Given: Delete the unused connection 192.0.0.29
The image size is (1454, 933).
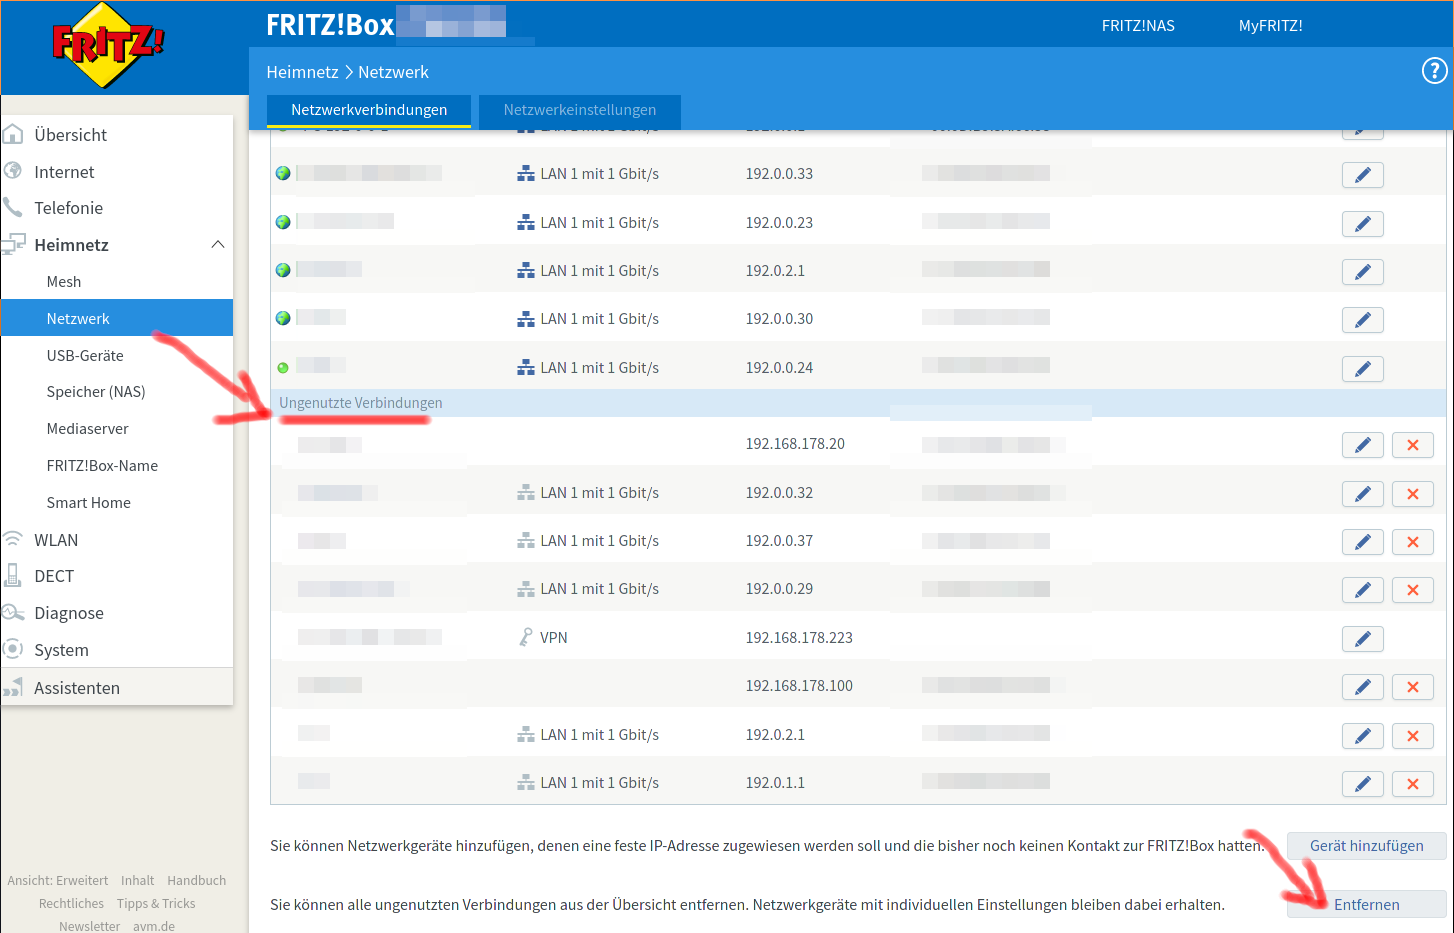Looking at the screenshot, I should [1412, 590].
